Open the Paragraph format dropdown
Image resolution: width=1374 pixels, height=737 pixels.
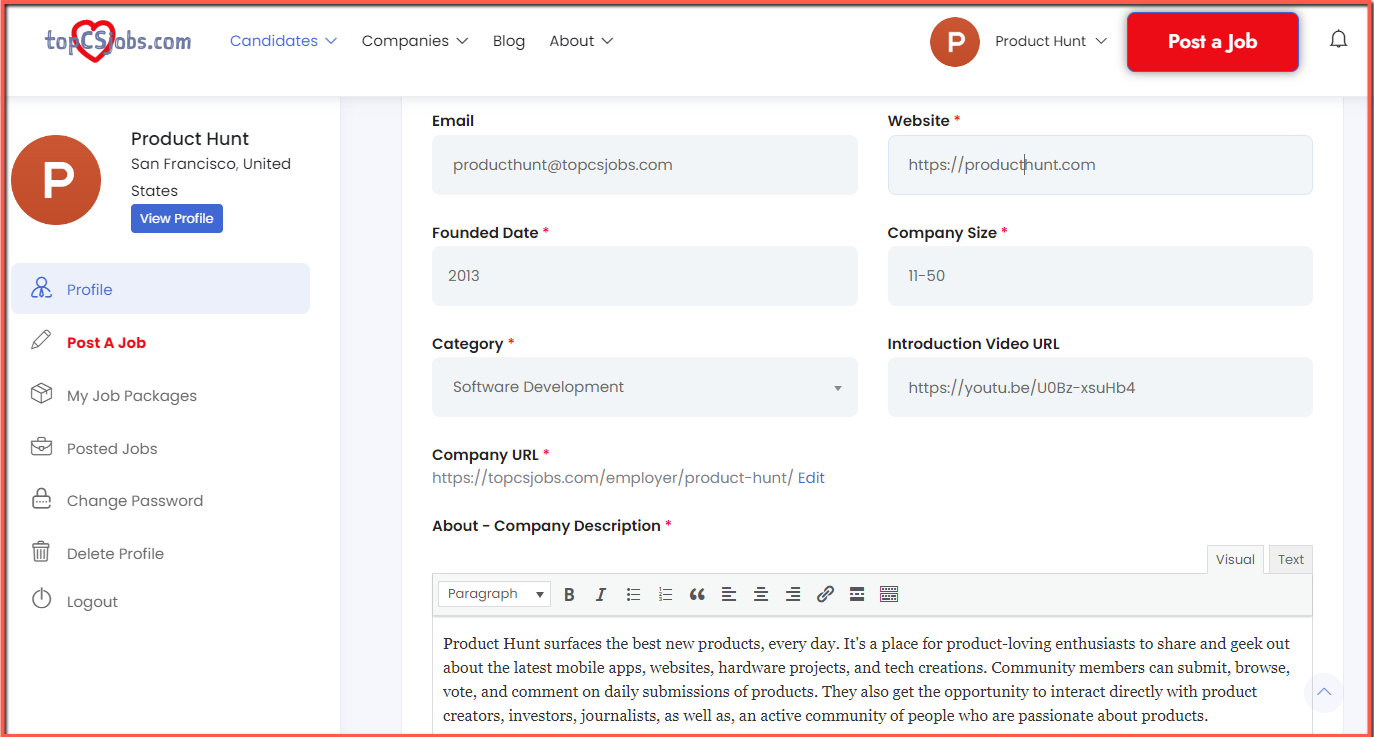pyautogui.click(x=494, y=594)
